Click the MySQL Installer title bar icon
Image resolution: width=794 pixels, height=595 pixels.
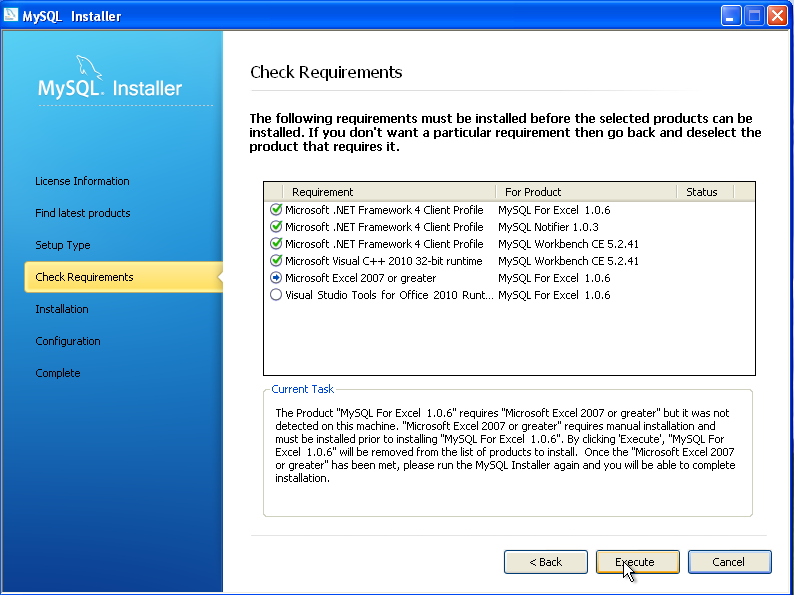[x=11, y=15]
